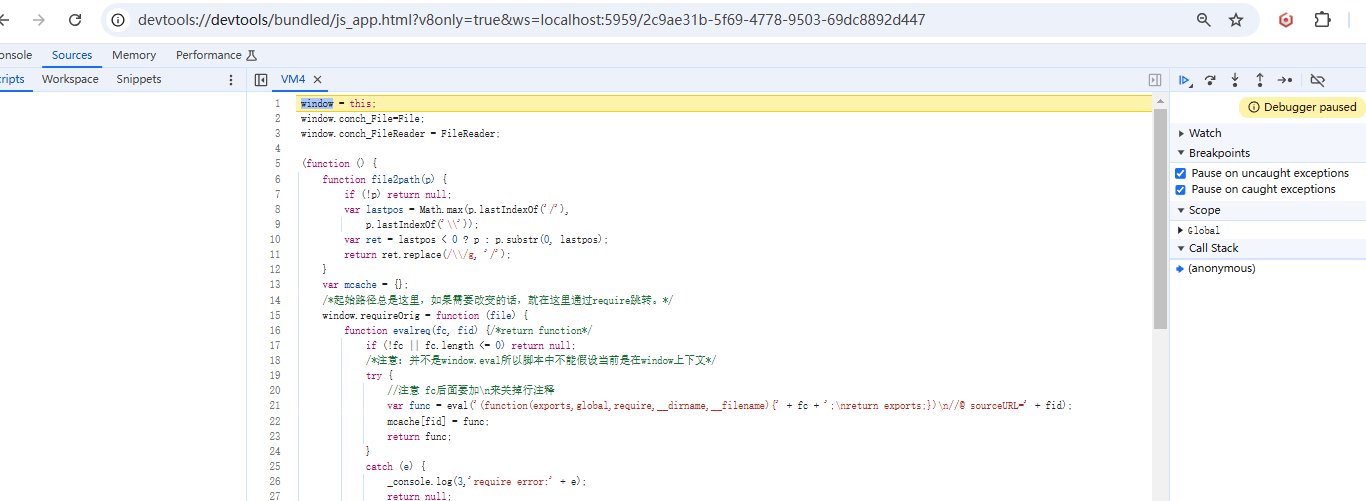Step over next function call
1366x501 pixels.
1210,80
